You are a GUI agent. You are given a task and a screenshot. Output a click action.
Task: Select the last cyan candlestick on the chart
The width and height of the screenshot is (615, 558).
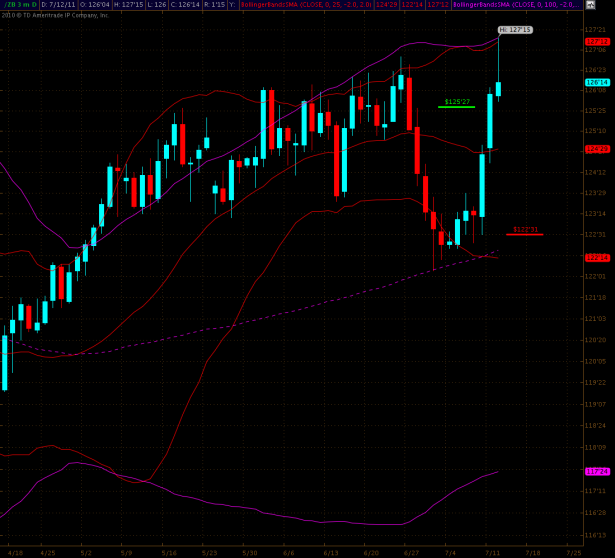point(498,88)
